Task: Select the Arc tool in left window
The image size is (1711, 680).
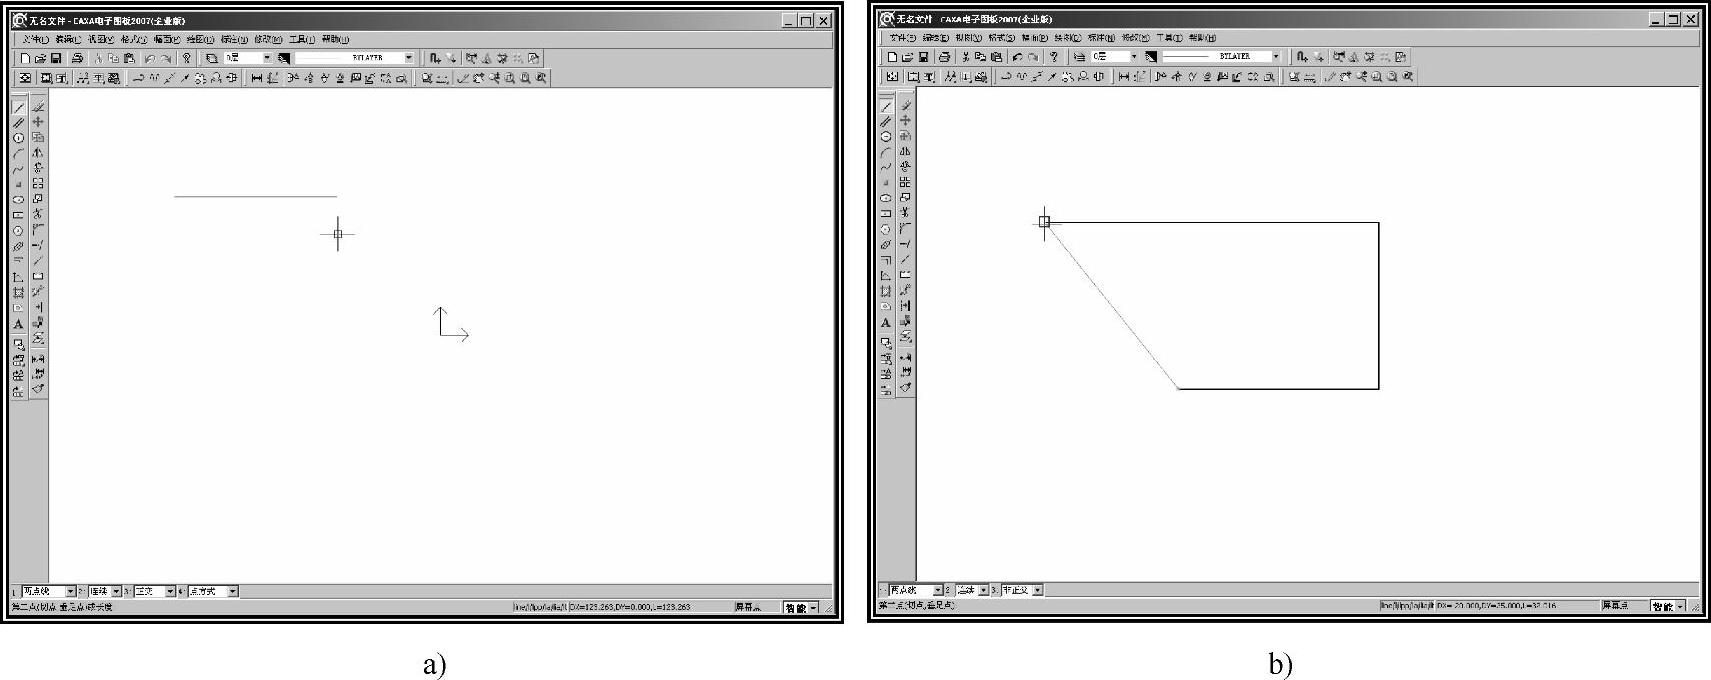Action: pos(18,152)
